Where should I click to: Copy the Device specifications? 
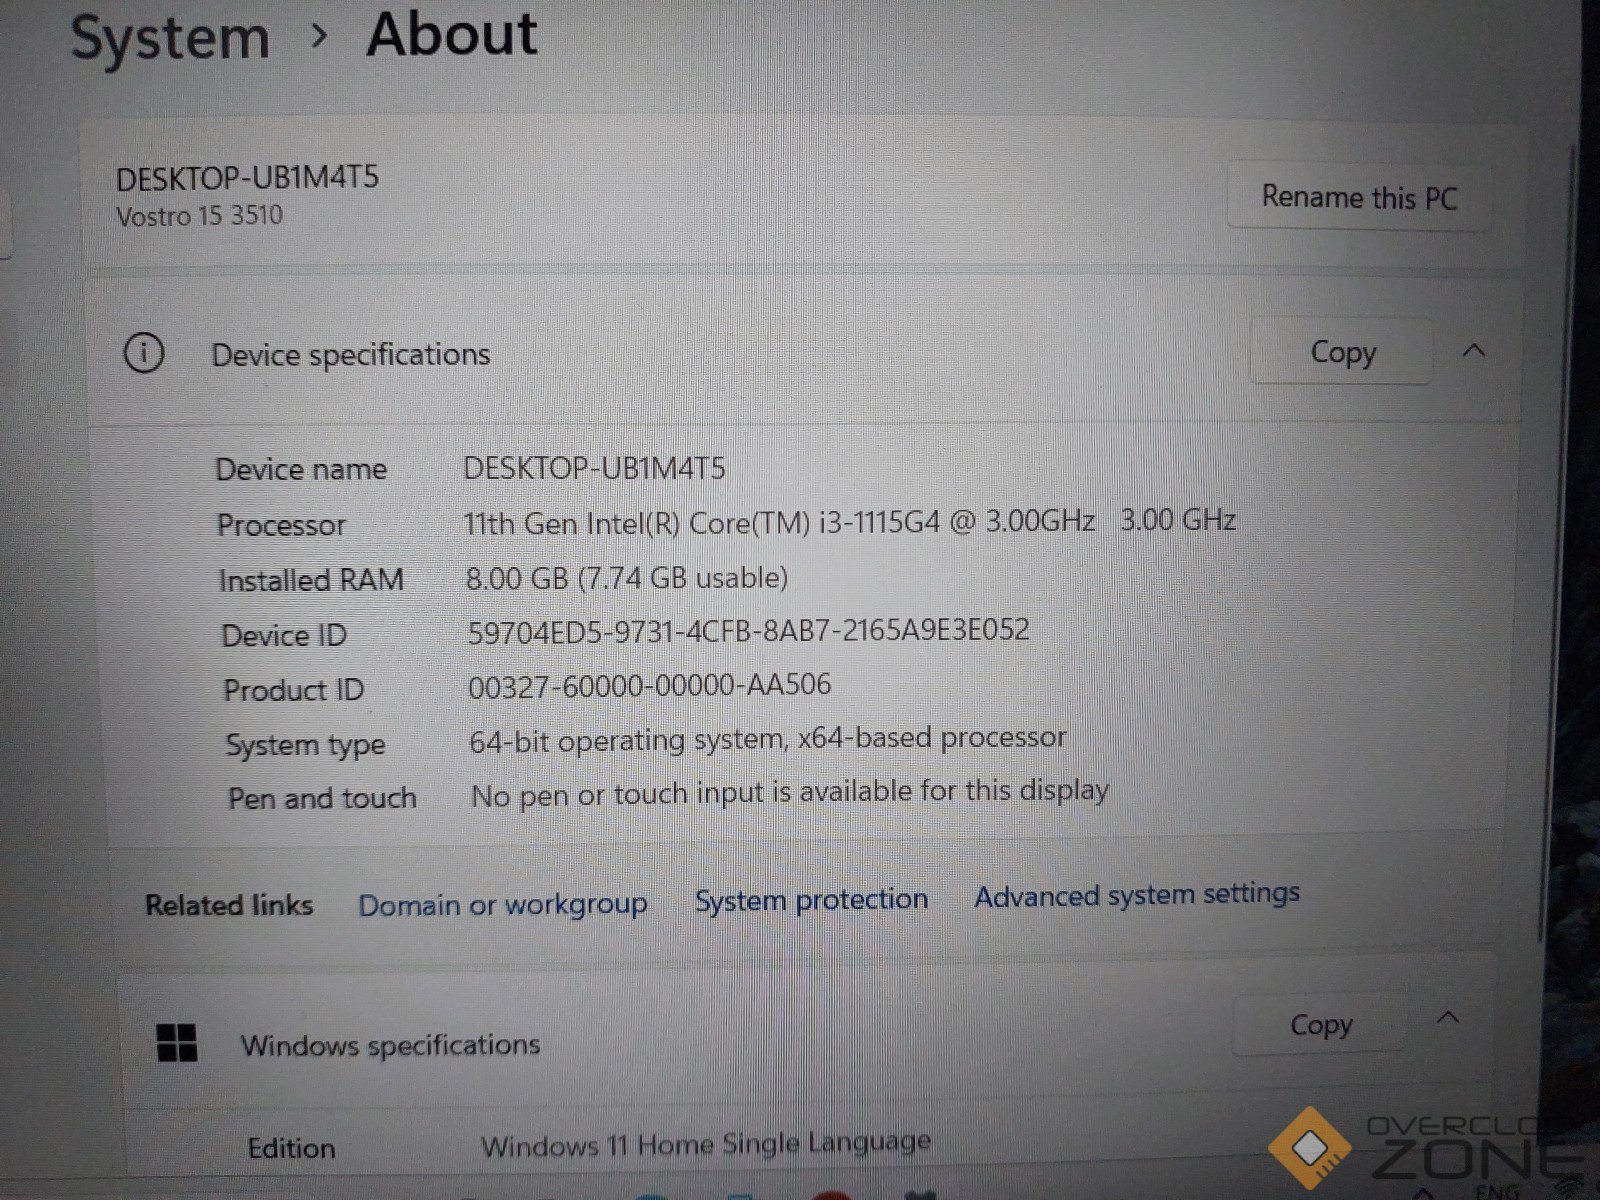pyautogui.click(x=1342, y=352)
